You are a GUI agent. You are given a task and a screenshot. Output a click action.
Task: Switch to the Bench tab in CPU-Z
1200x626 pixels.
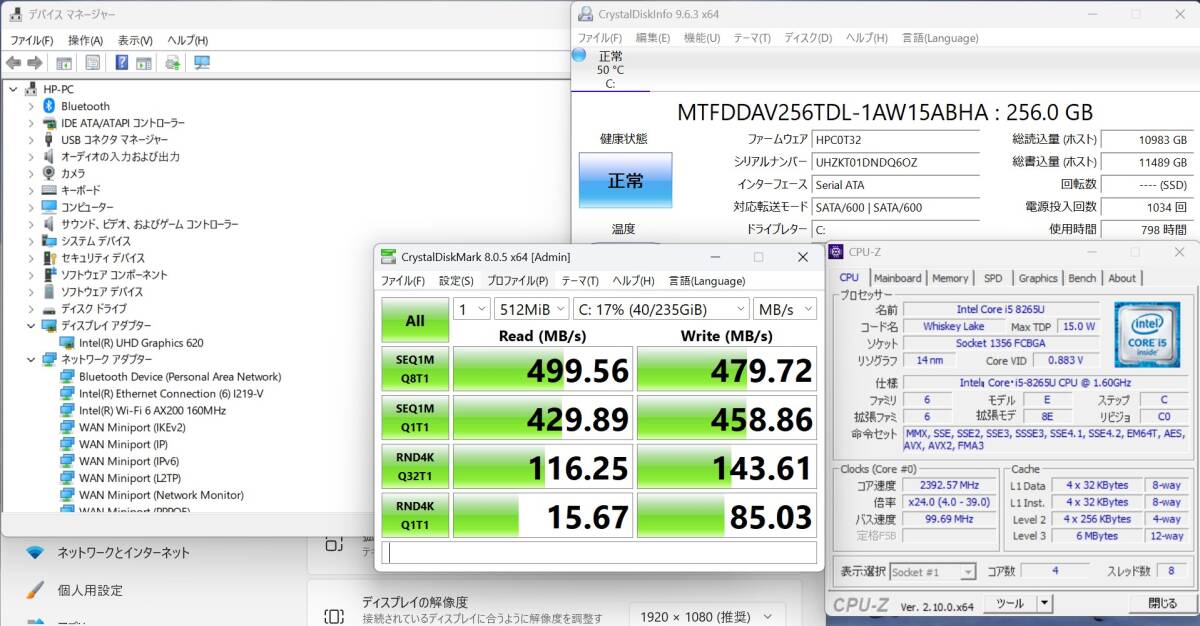(x=1082, y=278)
